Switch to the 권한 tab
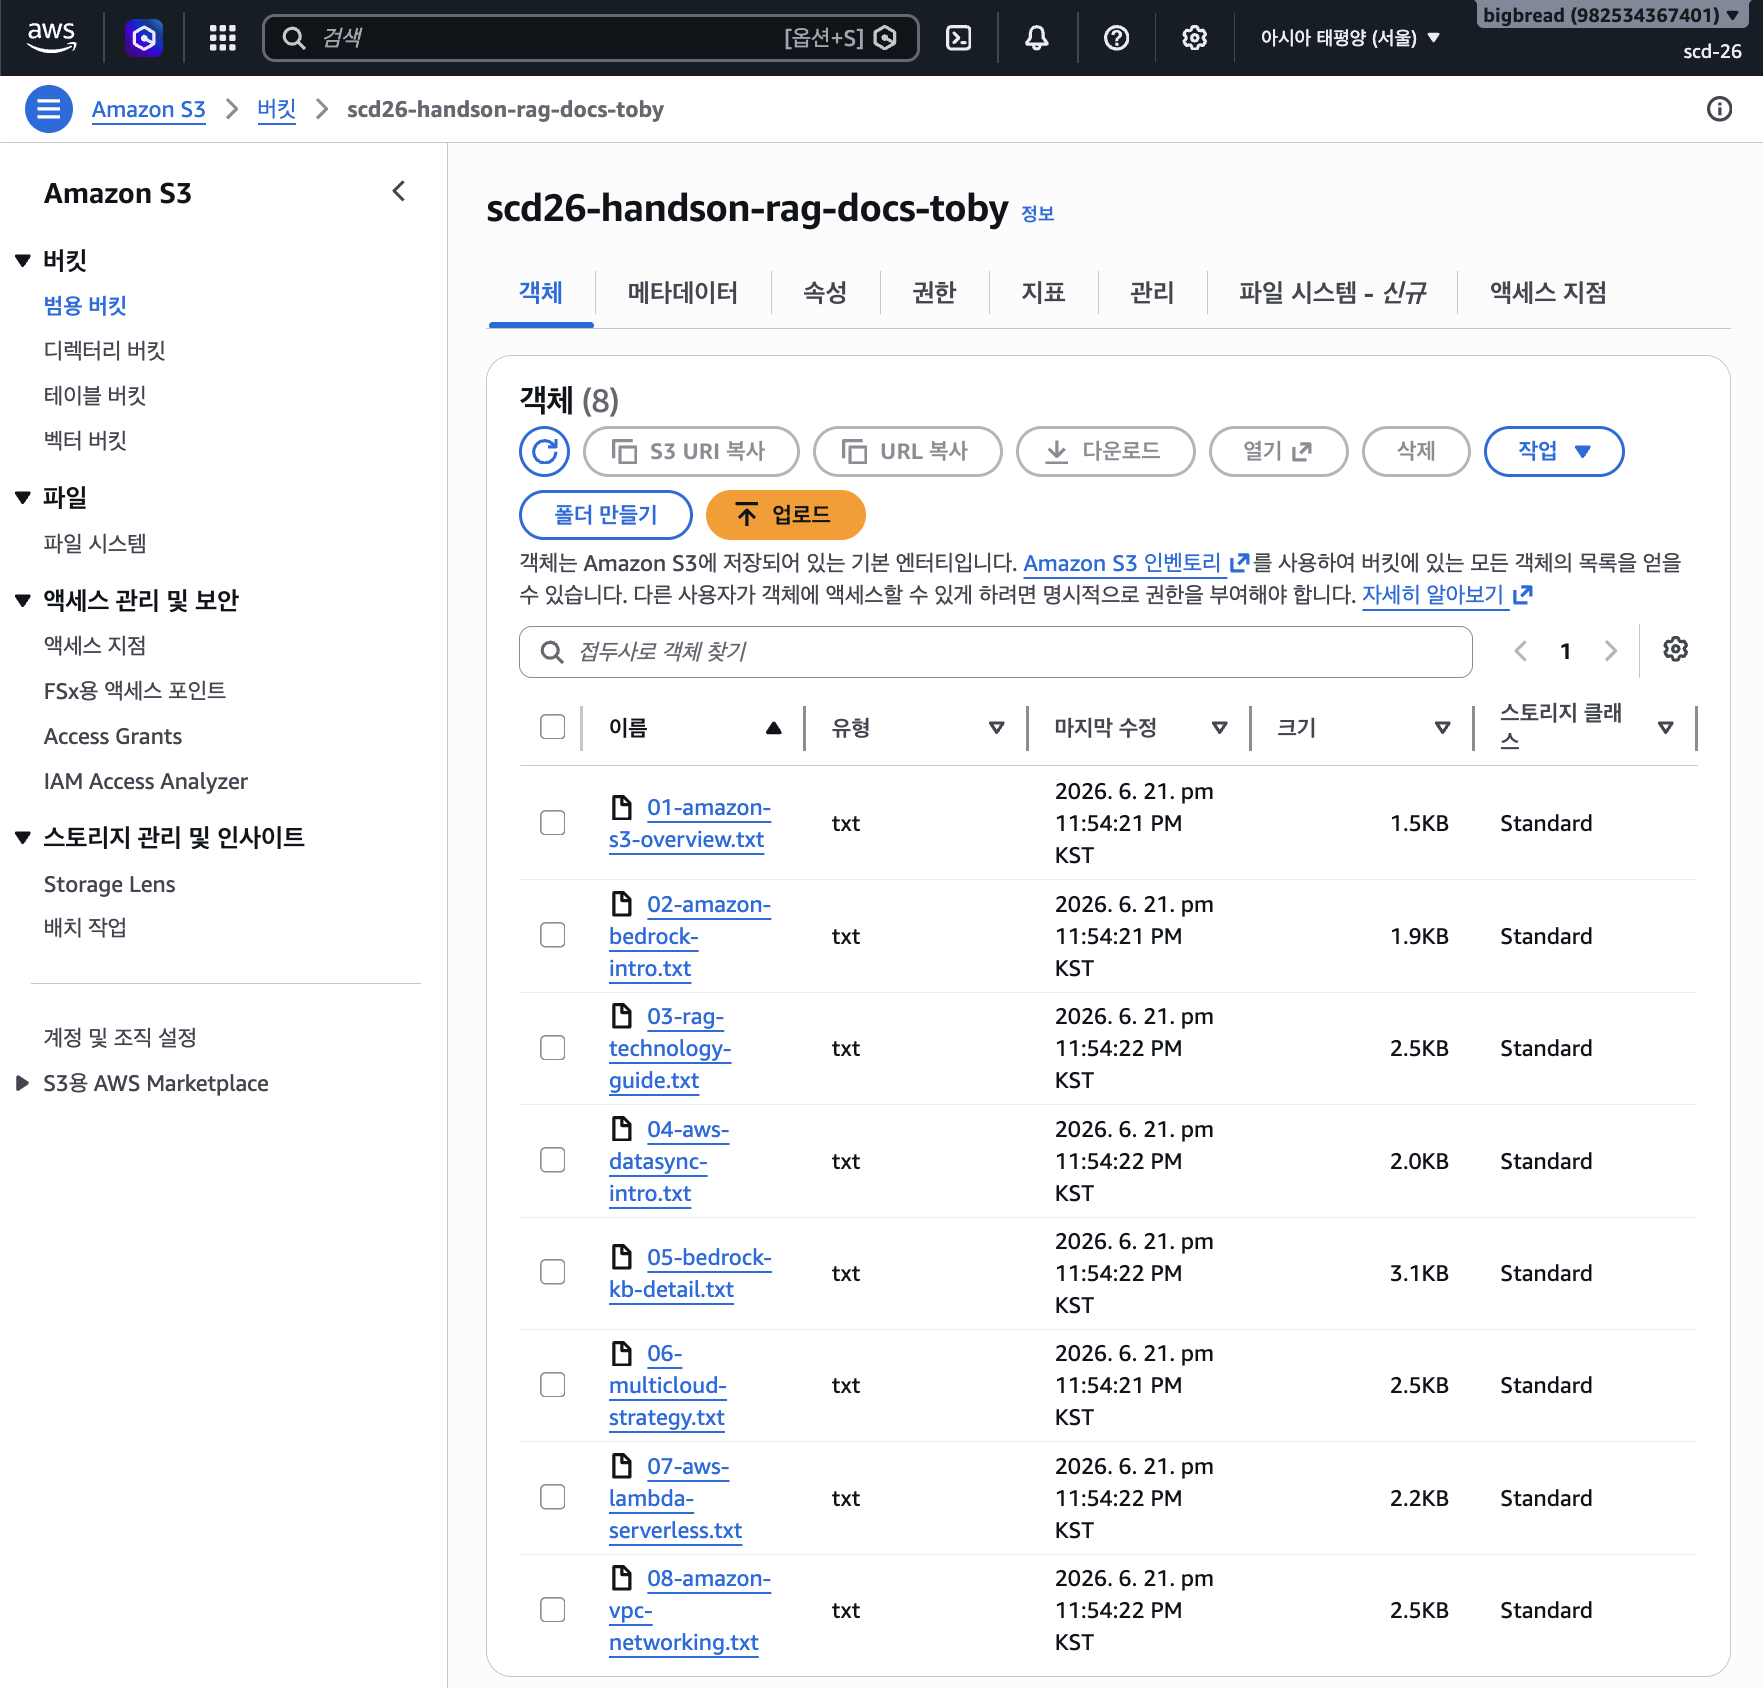Image resolution: width=1763 pixels, height=1688 pixels. point(935,293)
